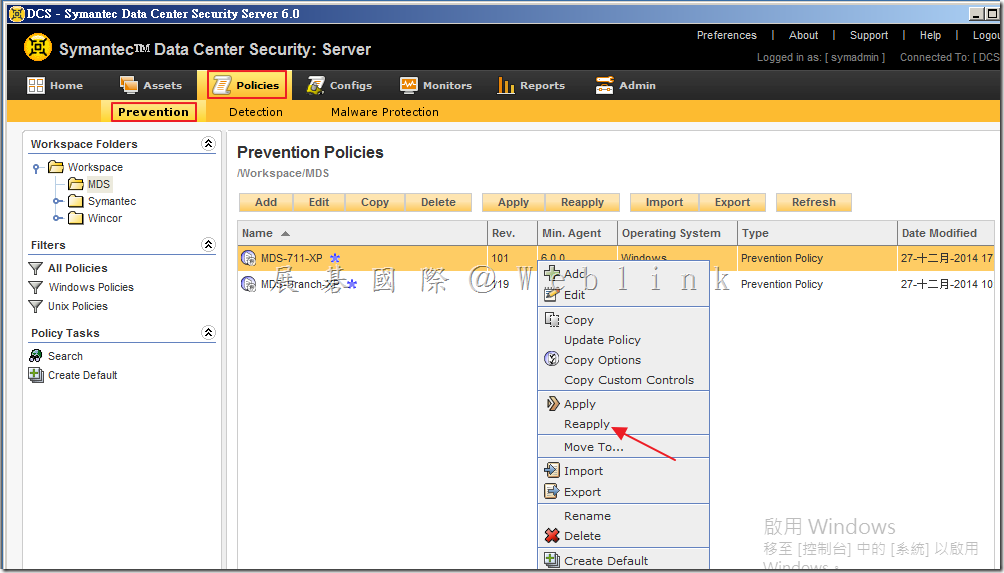
Task: Choose Edit in the context menu
Action: [x=623, y=295]
